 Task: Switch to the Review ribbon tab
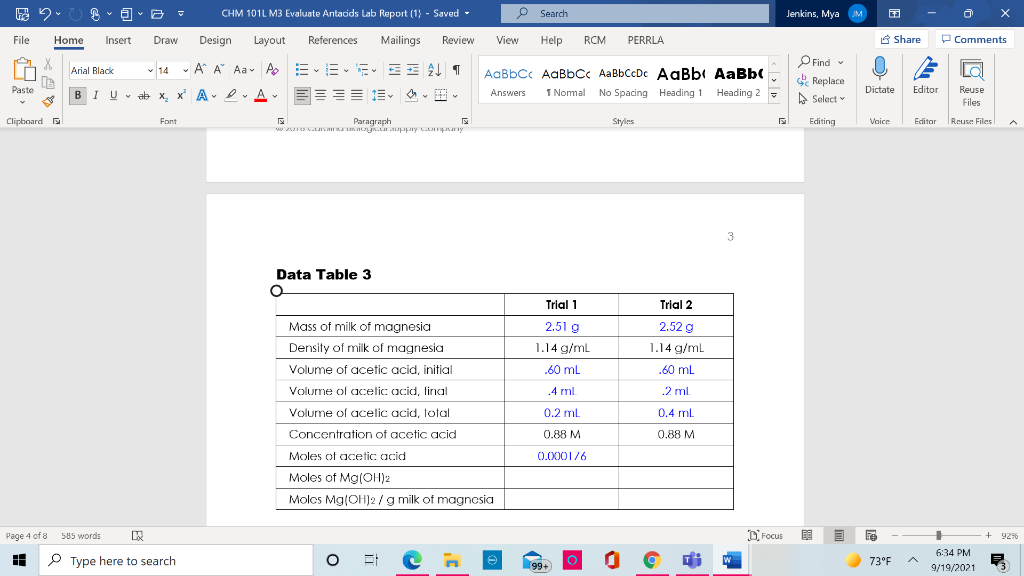pyautogui.click(x=458, y=41)
